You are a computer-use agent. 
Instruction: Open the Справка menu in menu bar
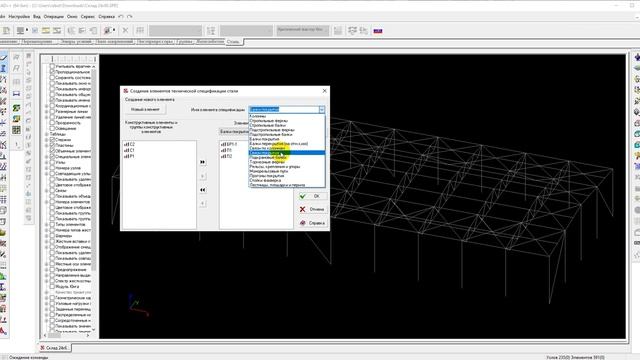click(x=106, y=17)
